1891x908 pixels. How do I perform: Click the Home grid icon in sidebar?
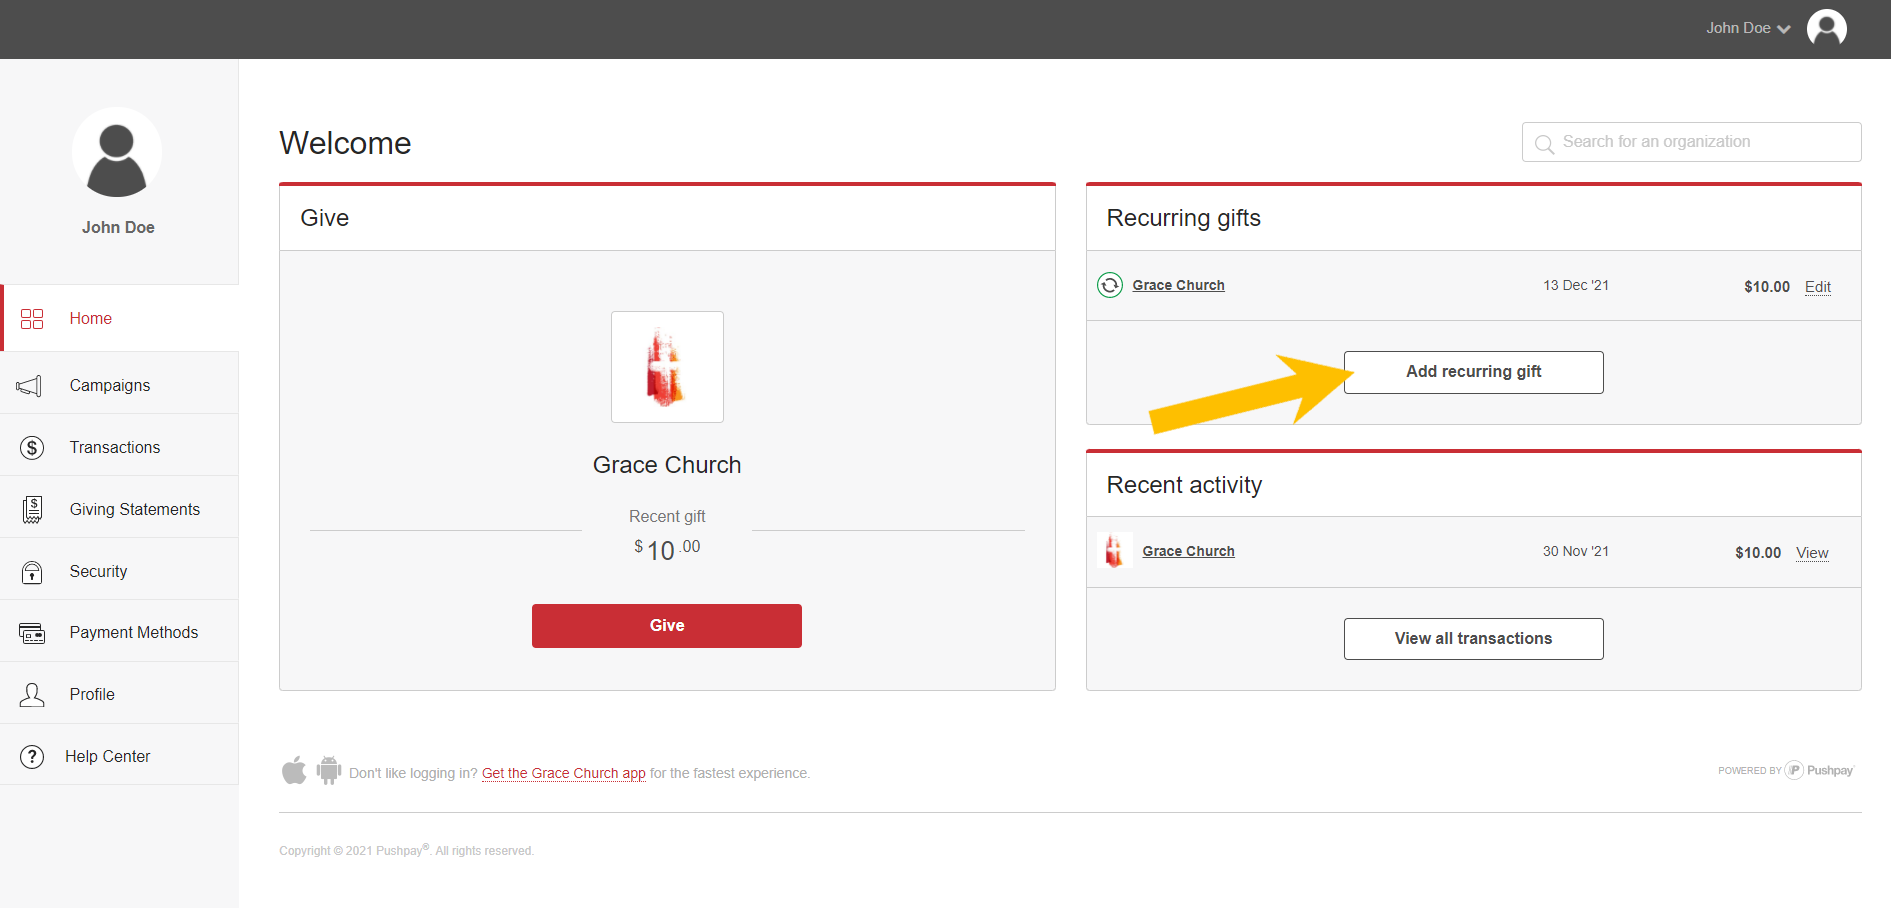[x=32, y=318]
